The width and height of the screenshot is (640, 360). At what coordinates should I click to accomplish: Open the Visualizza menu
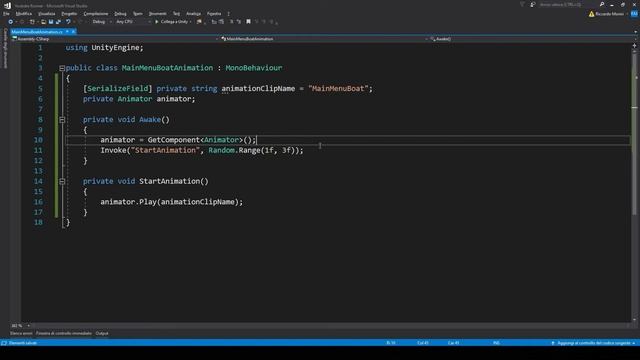click(x=47, y=14)
